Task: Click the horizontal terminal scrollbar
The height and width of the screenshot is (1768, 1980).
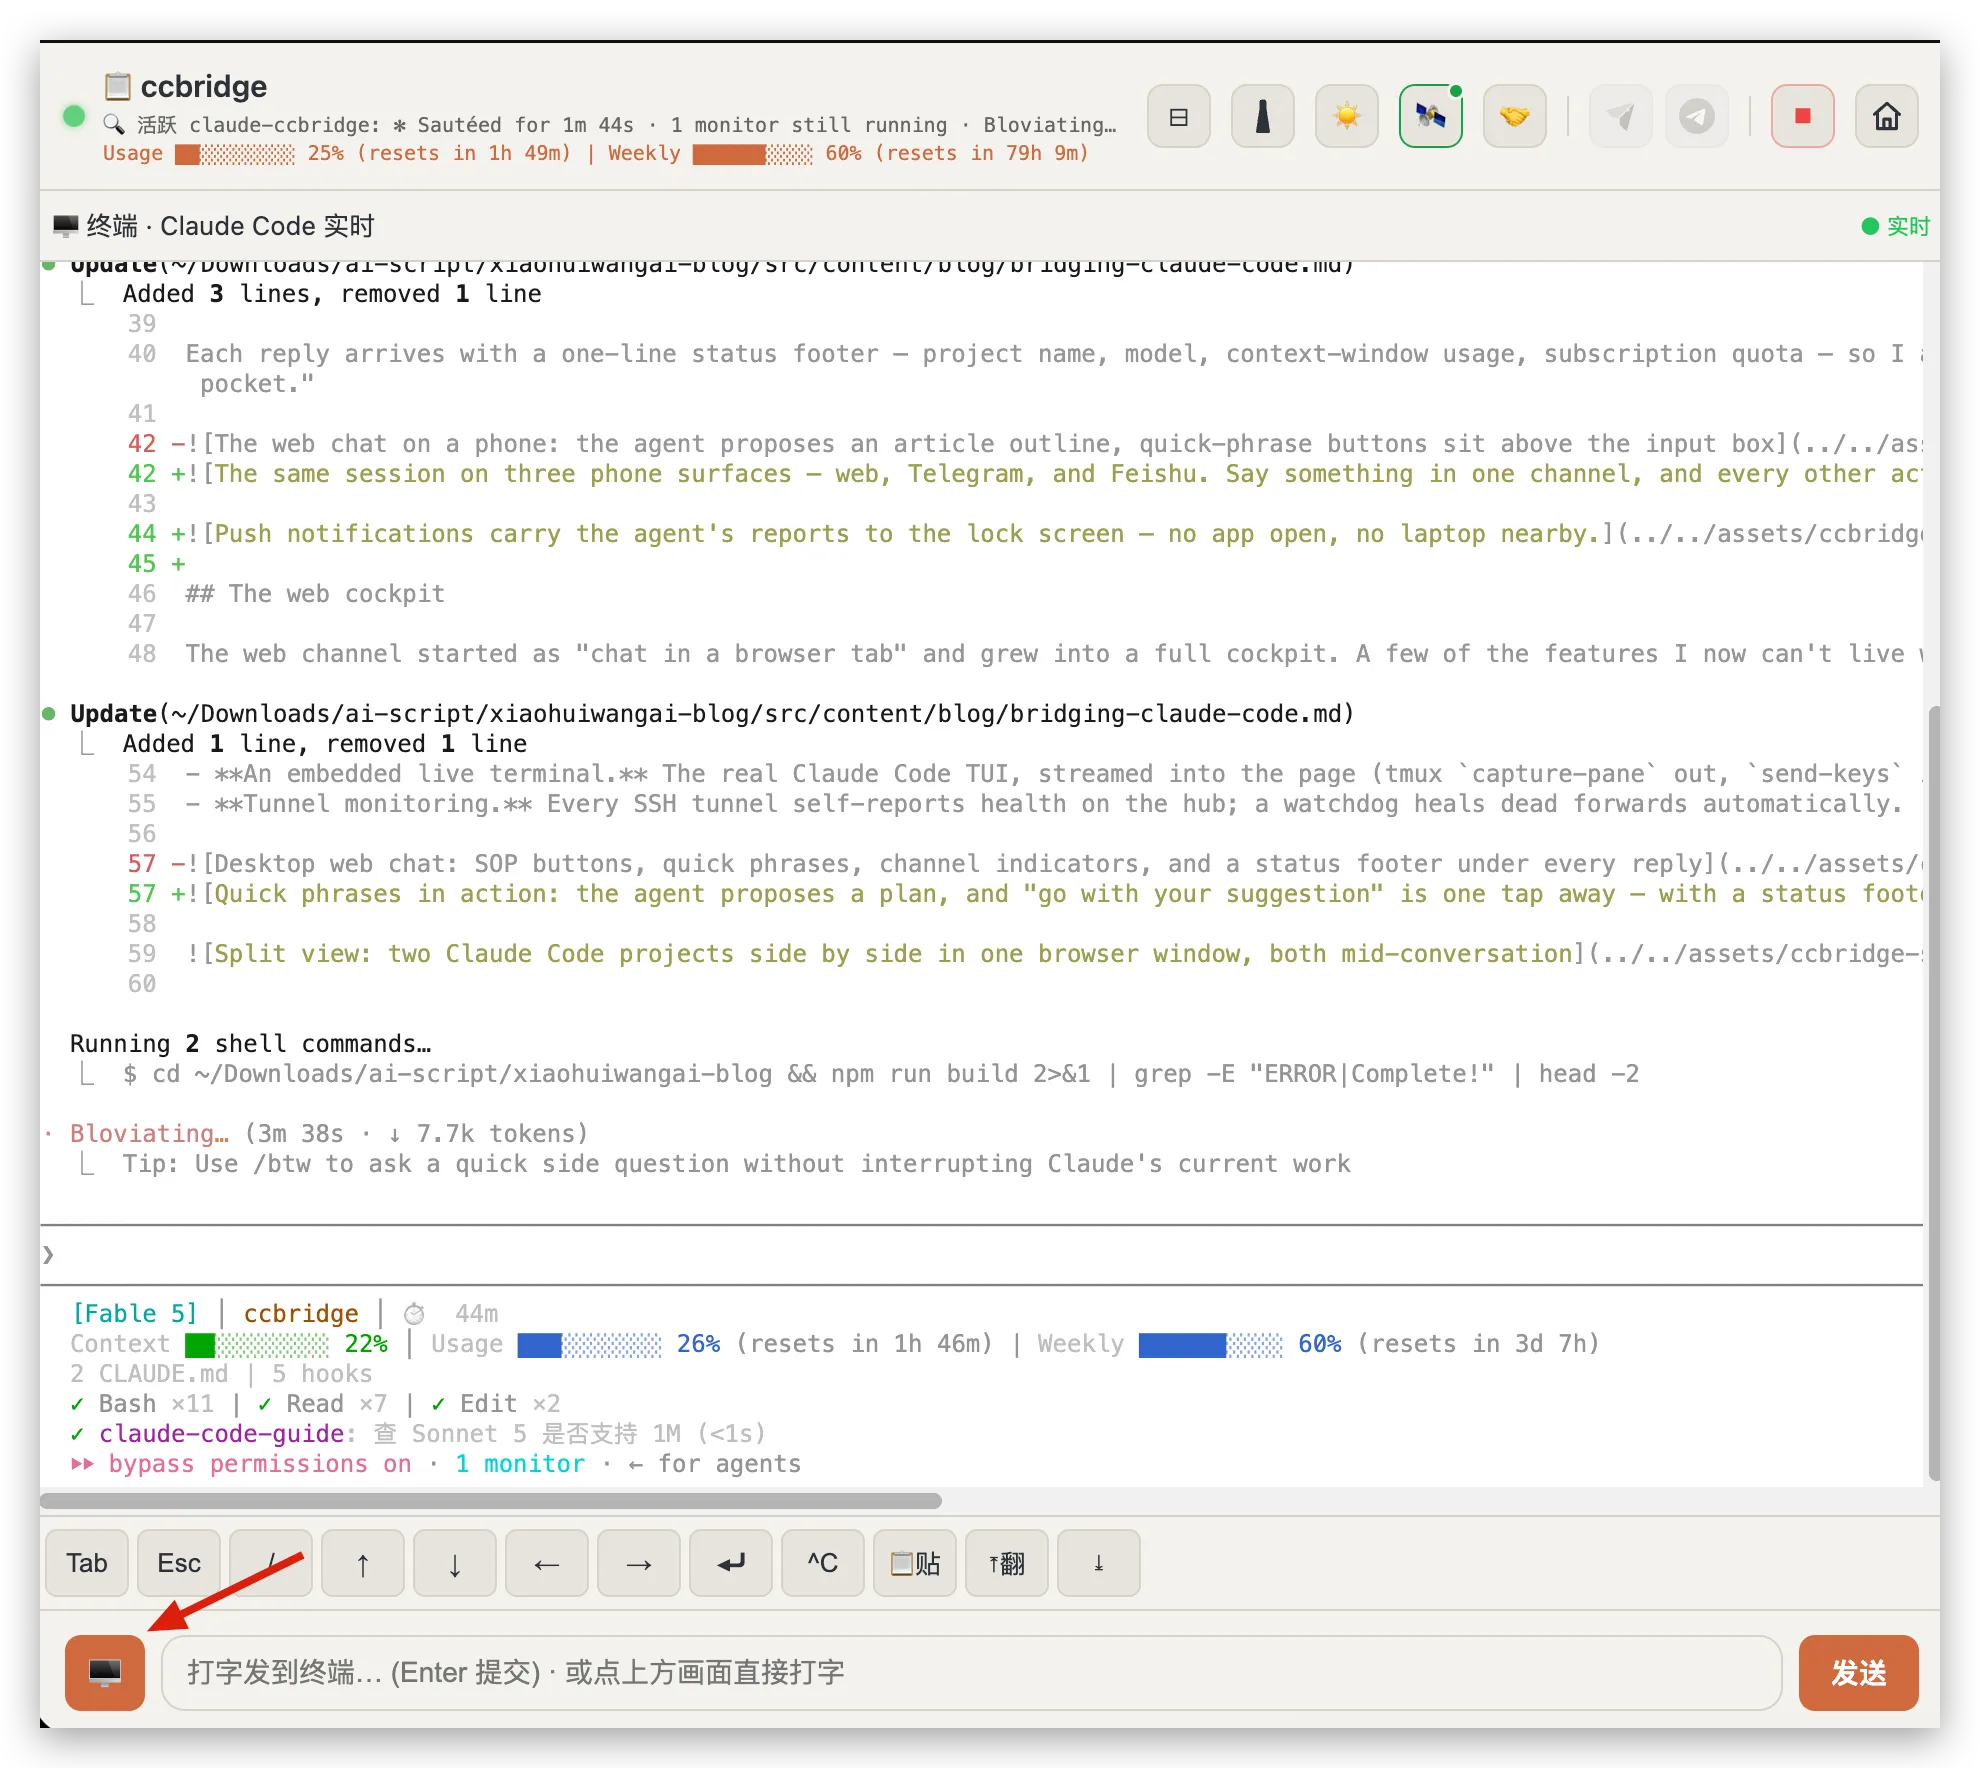Action: tap(490, 1501)
